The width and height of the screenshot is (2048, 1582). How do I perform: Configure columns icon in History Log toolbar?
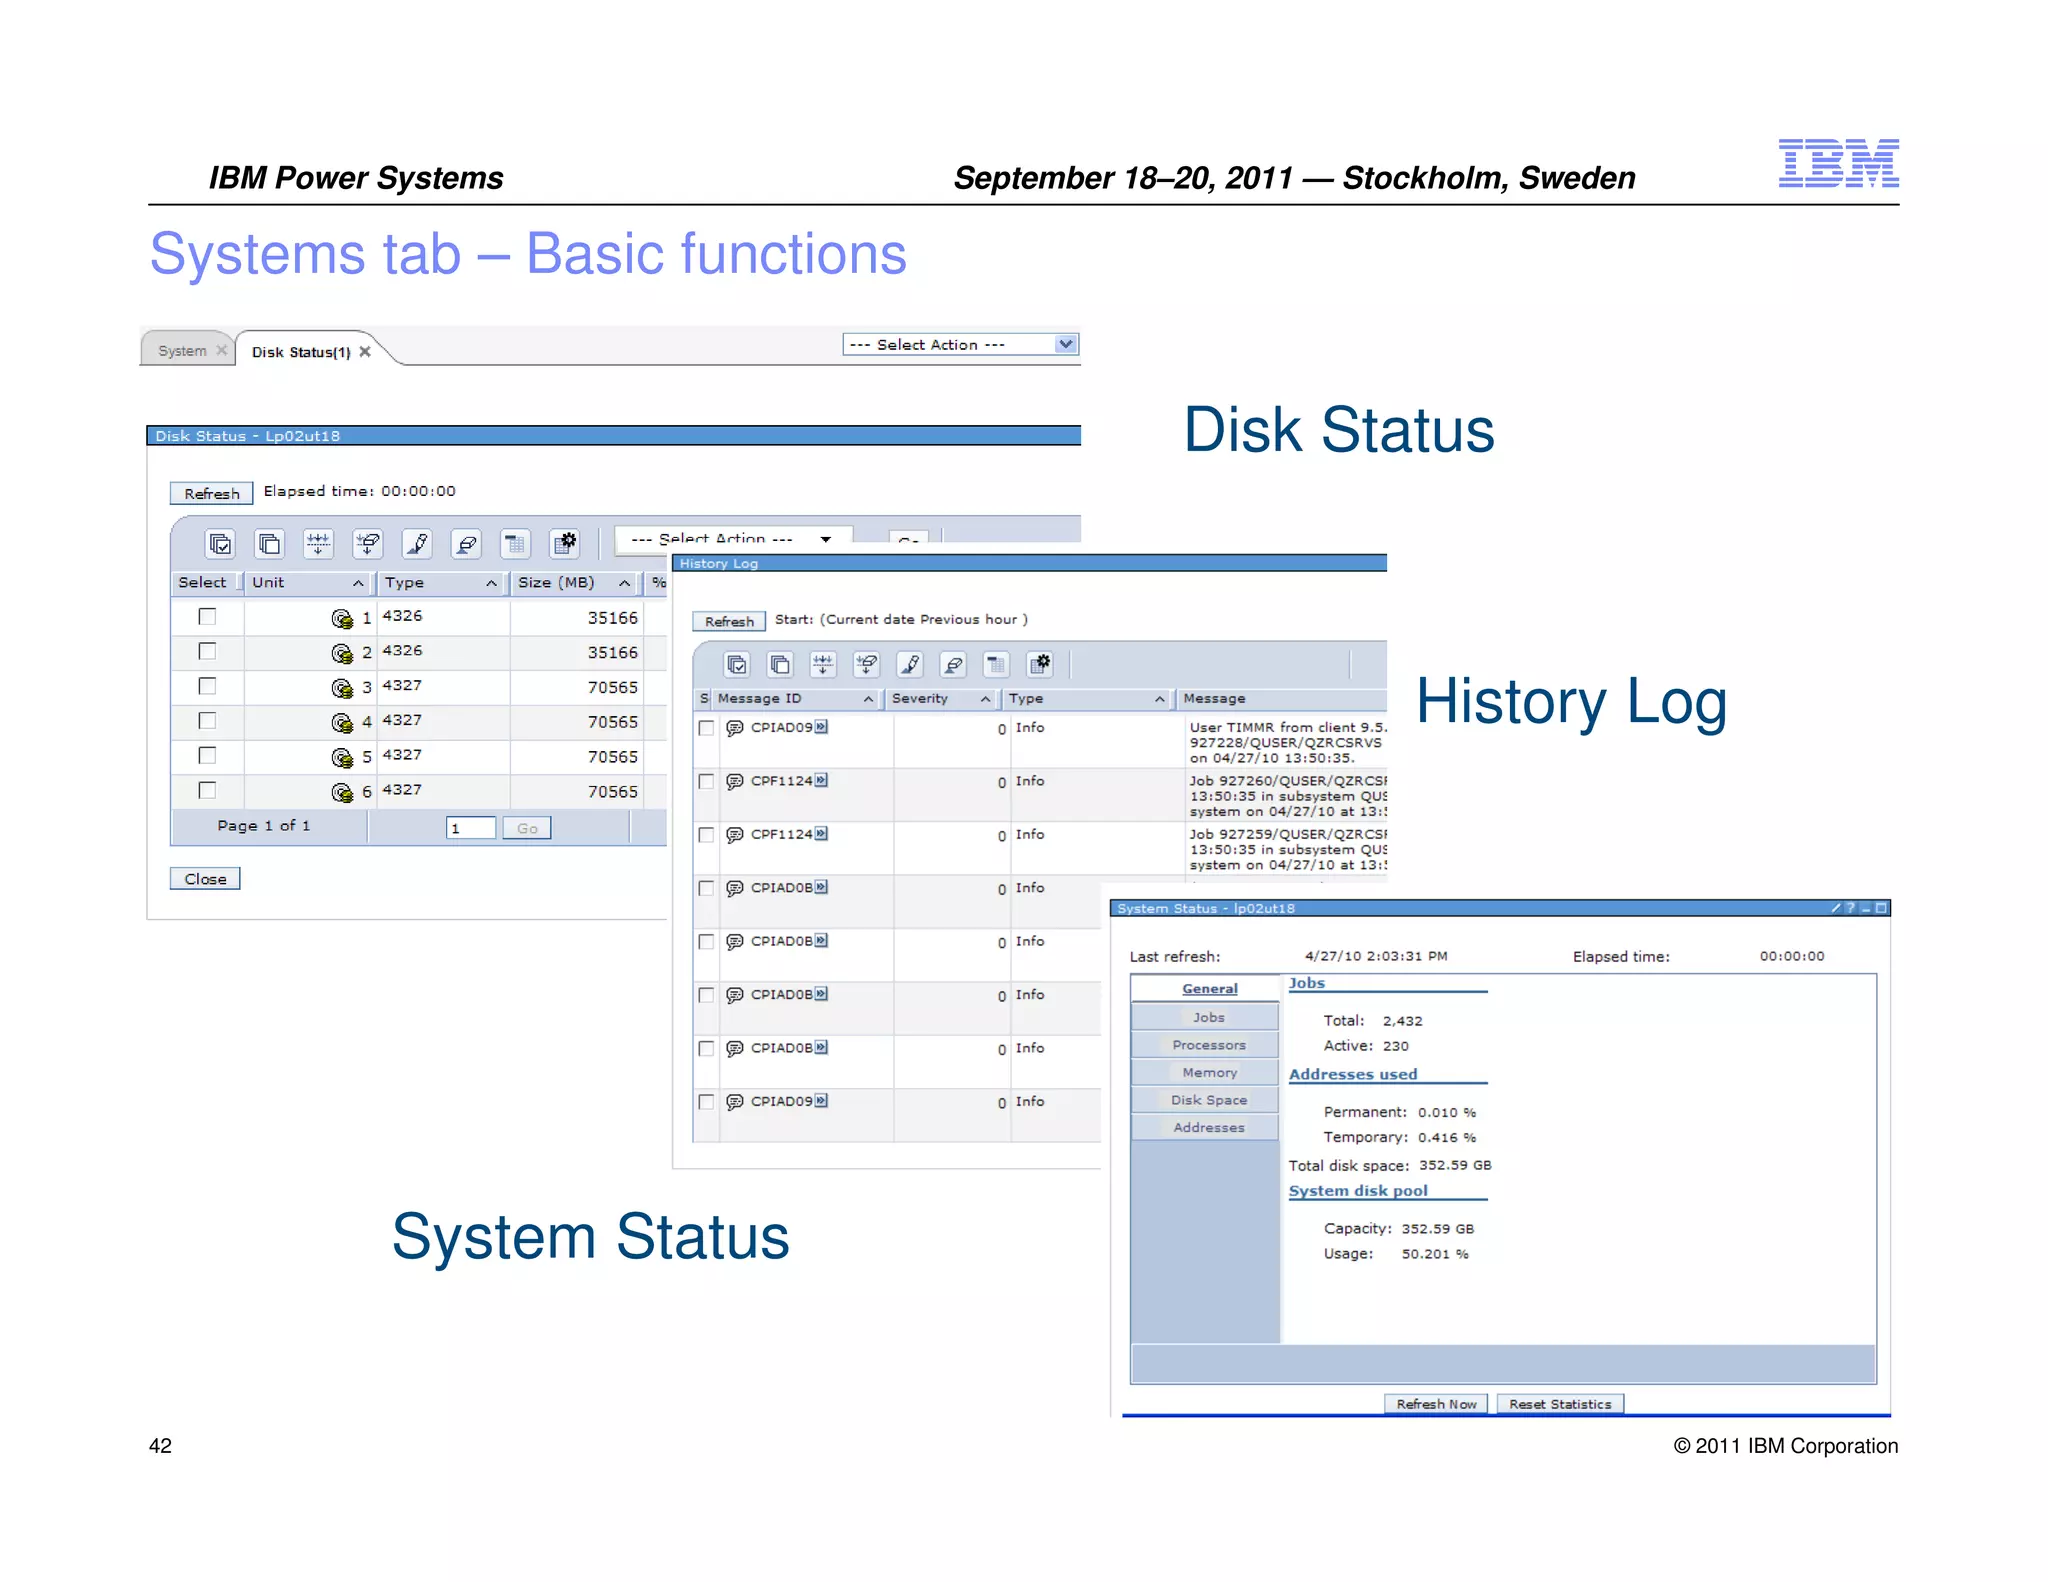[x=1040, y=665]
